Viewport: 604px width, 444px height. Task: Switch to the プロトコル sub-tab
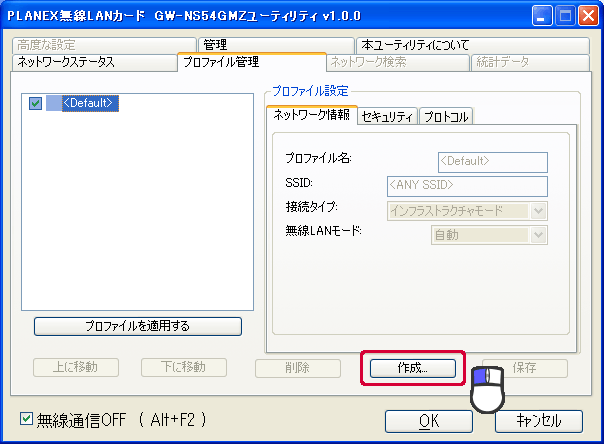click(446, 116)
